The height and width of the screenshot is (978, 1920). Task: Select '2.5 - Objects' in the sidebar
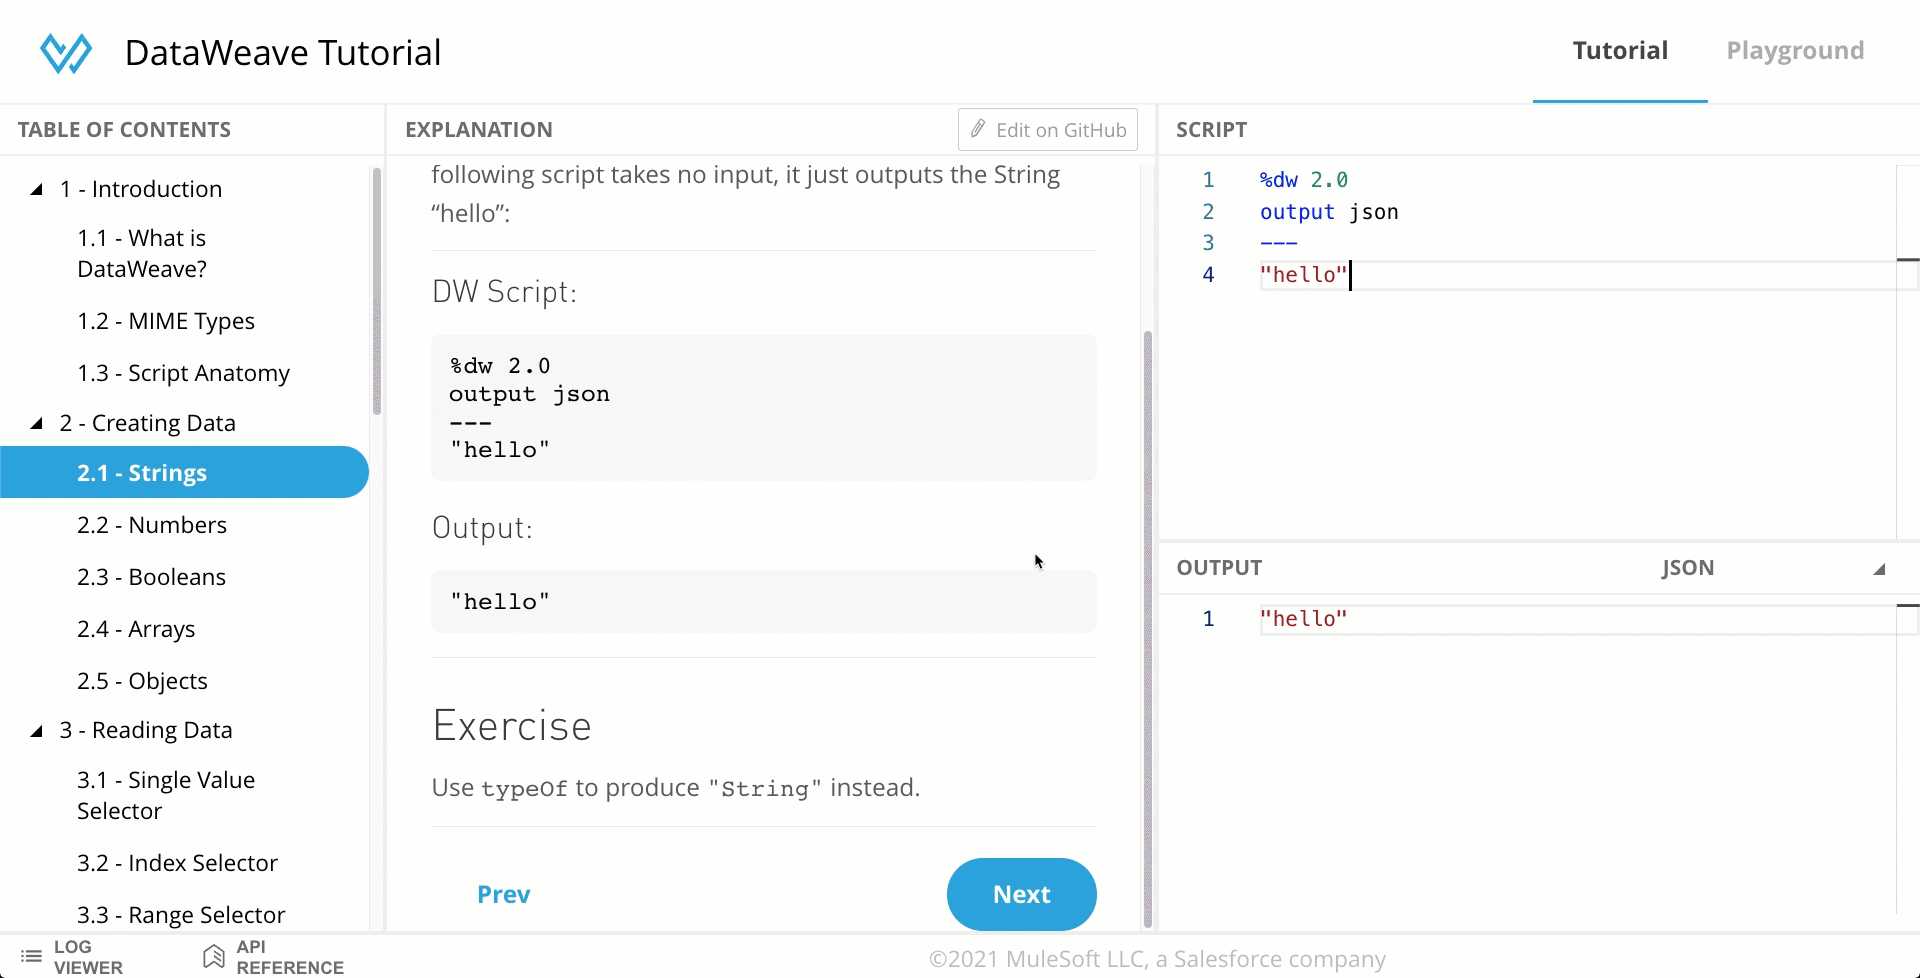click(143, 681)
